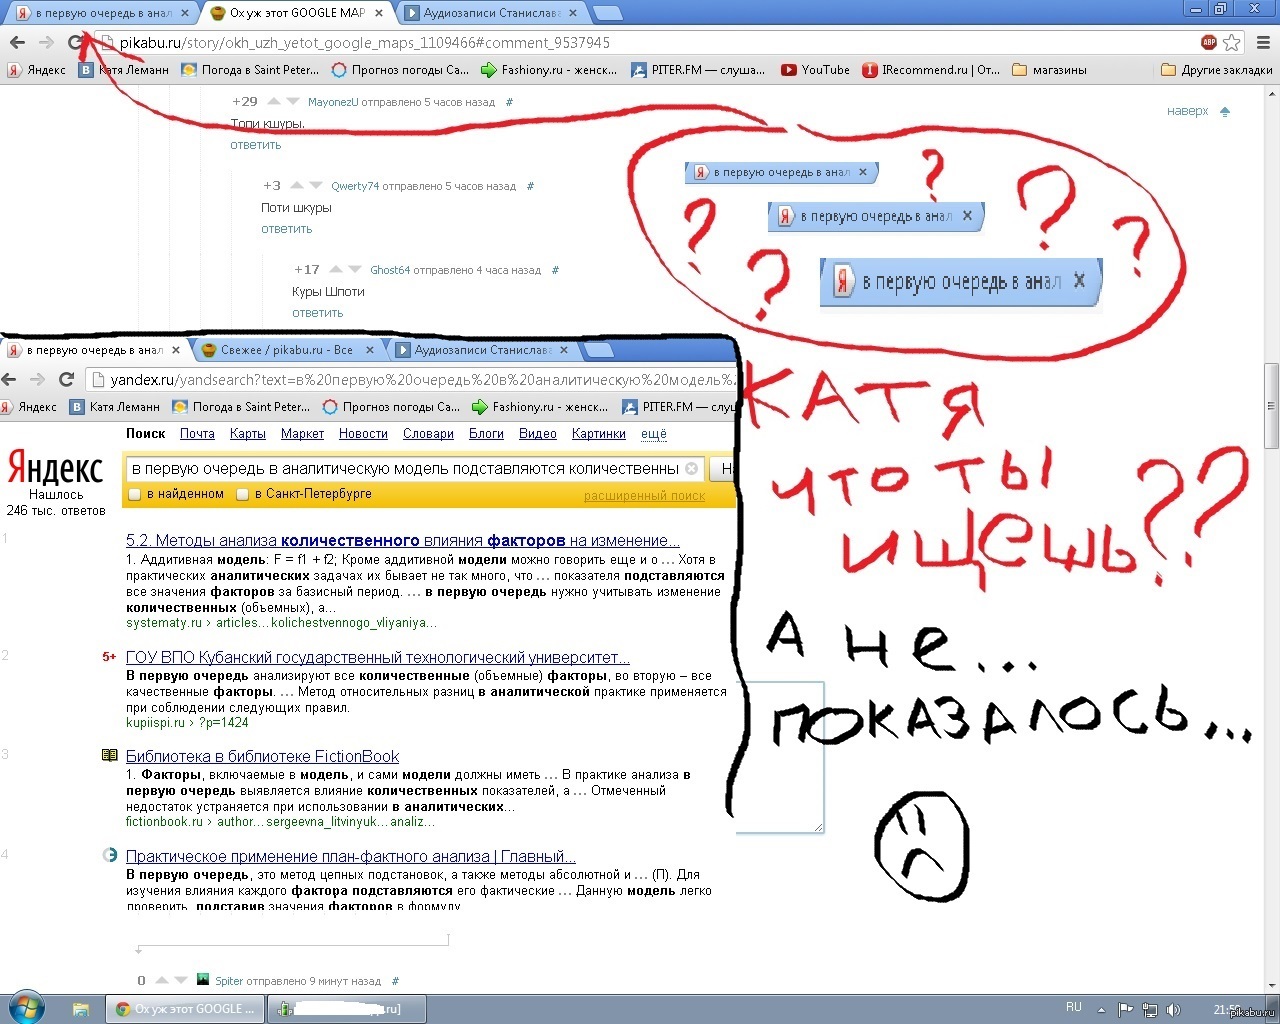Open MayonezU user profile link
The image size is (1280, 1024).
[x=333, y=102]
